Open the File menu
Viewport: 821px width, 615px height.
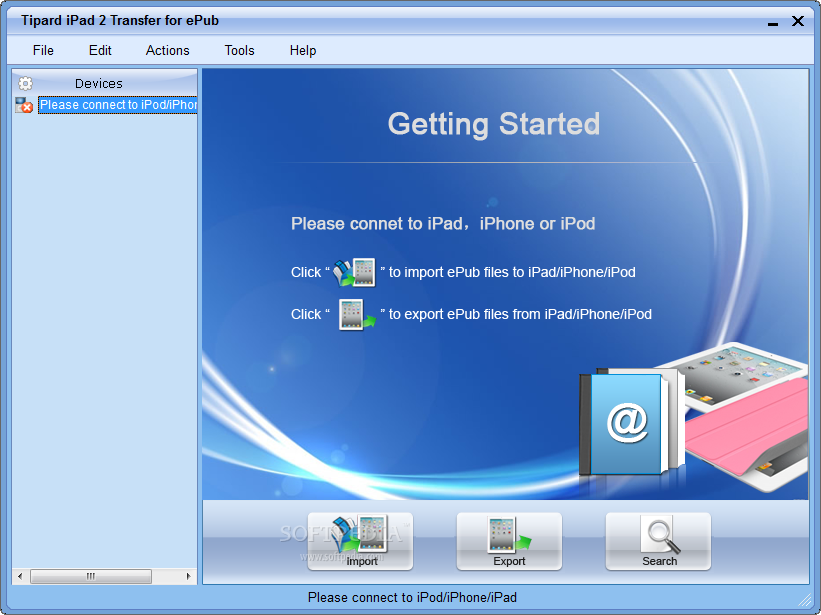pyautogui.click(x=43, y=50)
